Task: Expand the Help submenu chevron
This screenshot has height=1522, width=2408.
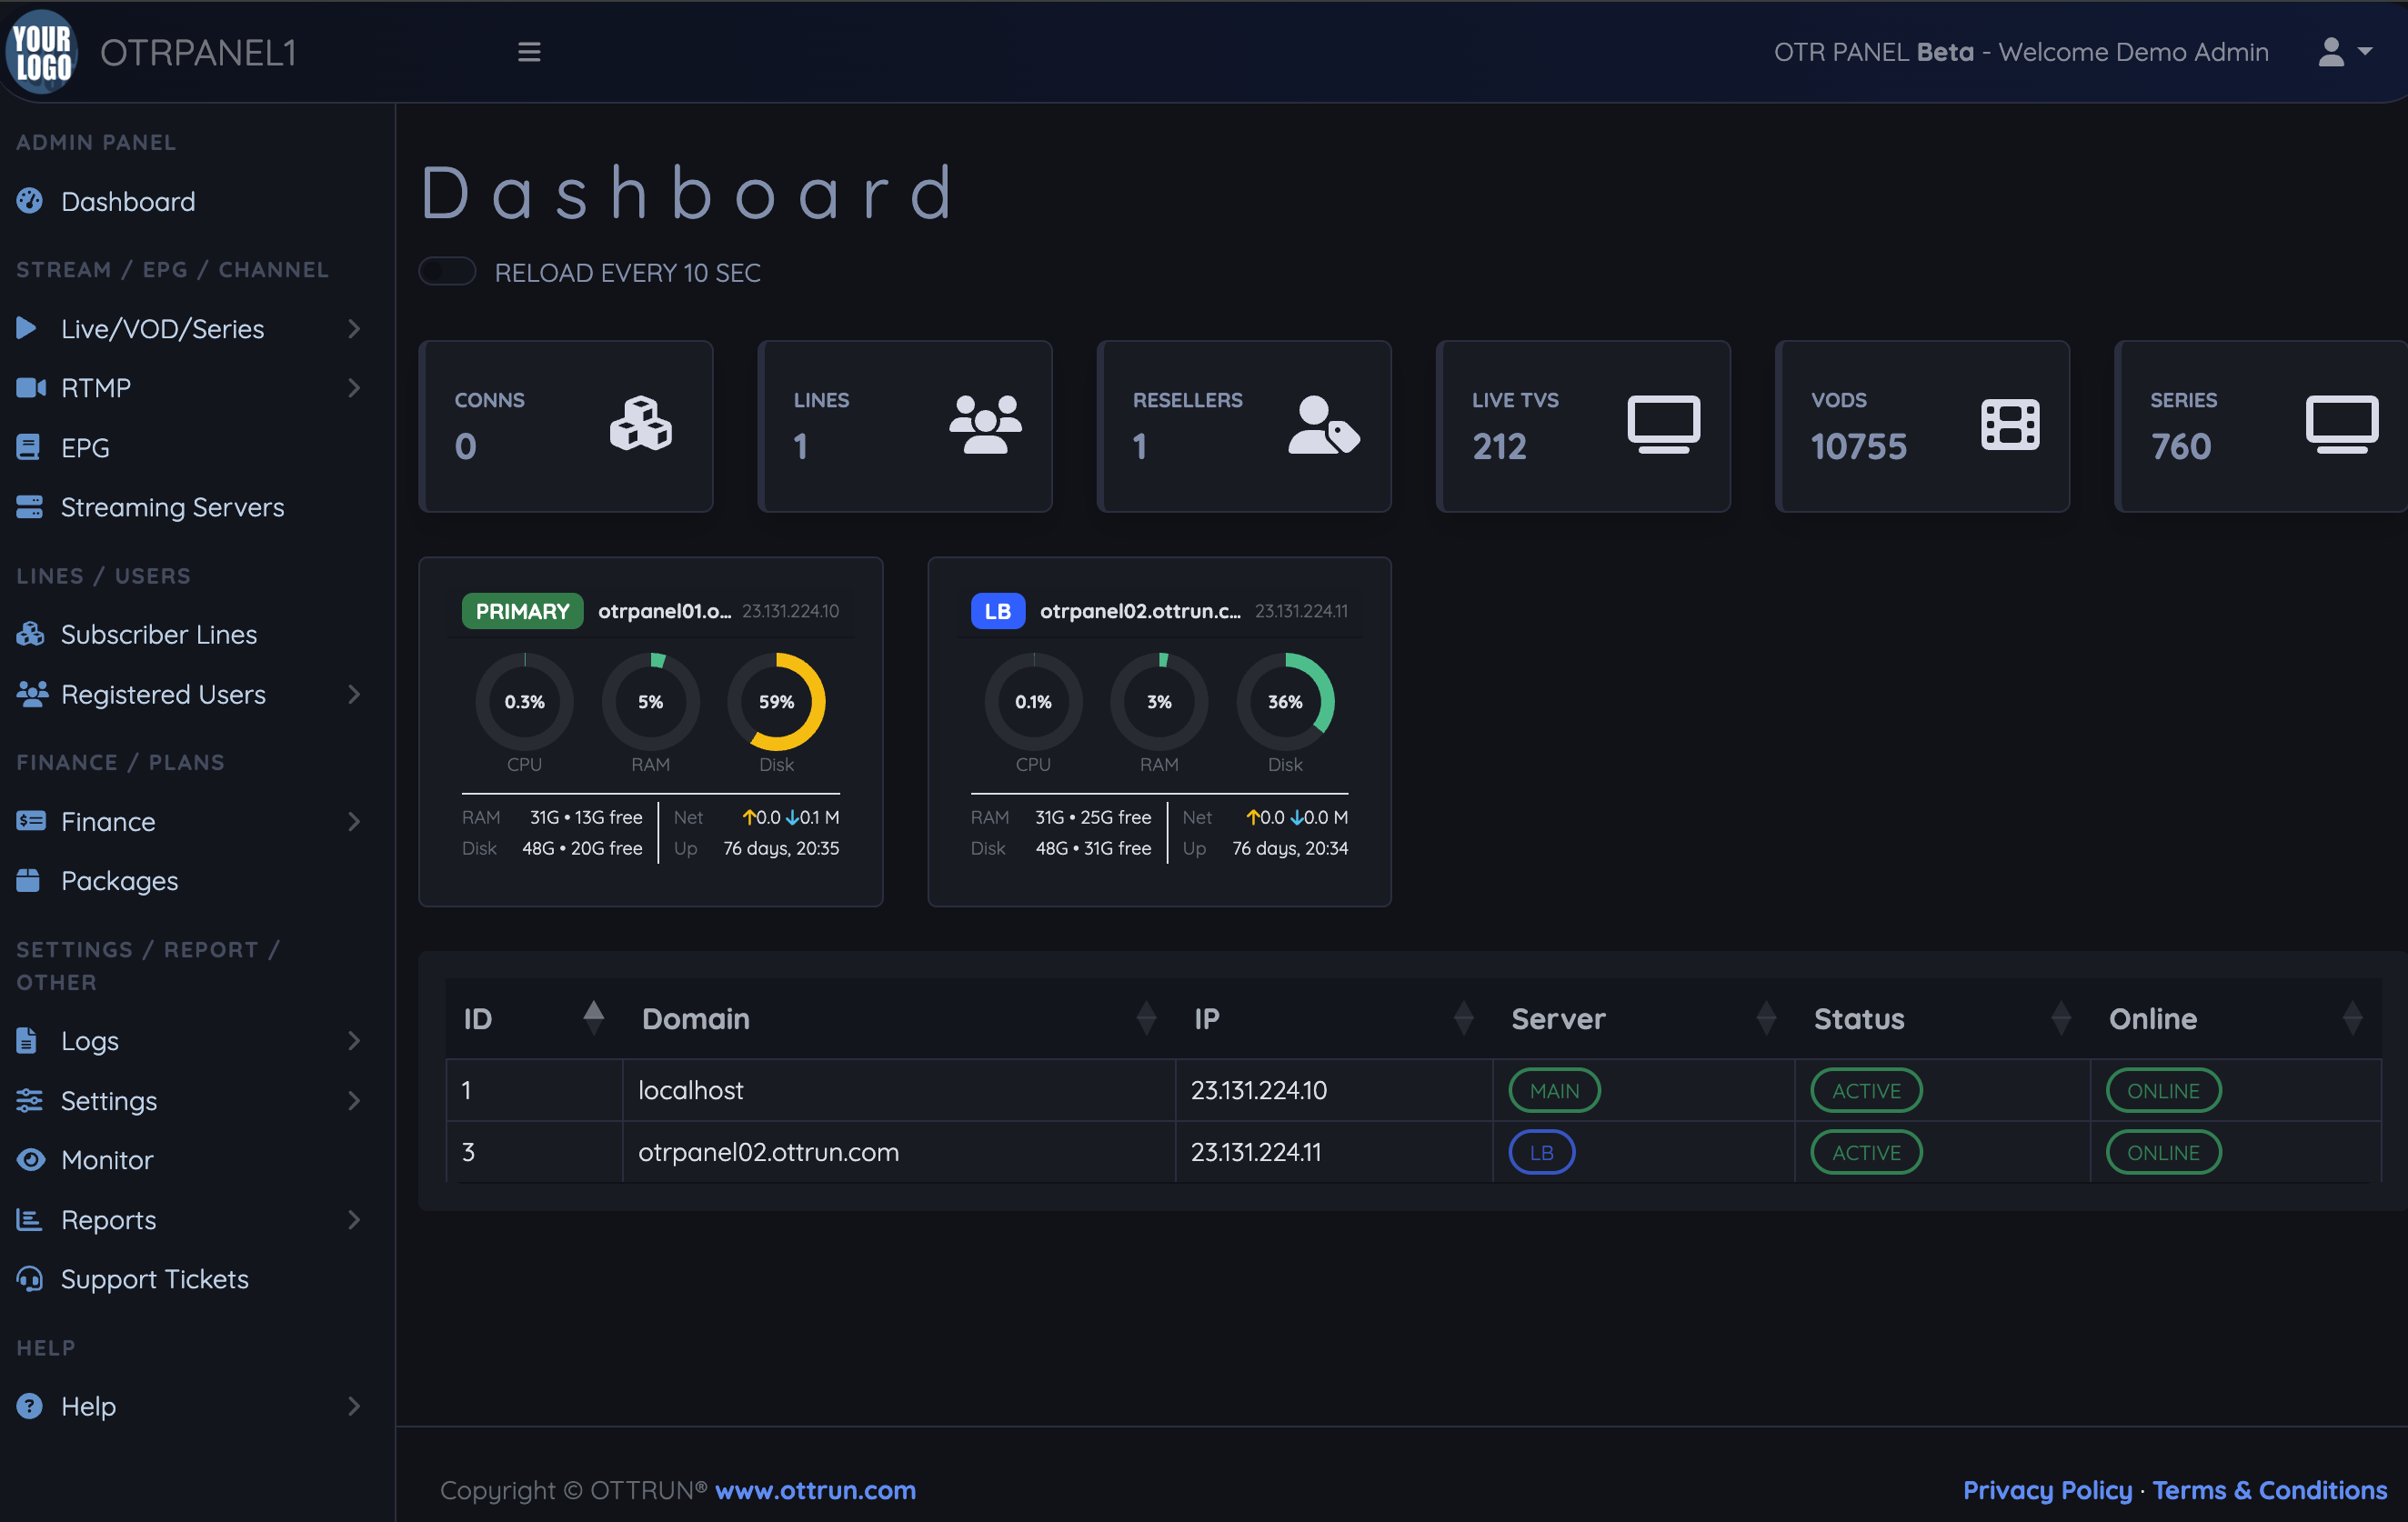Action: pyautogui.click(x=354, y=1406)
